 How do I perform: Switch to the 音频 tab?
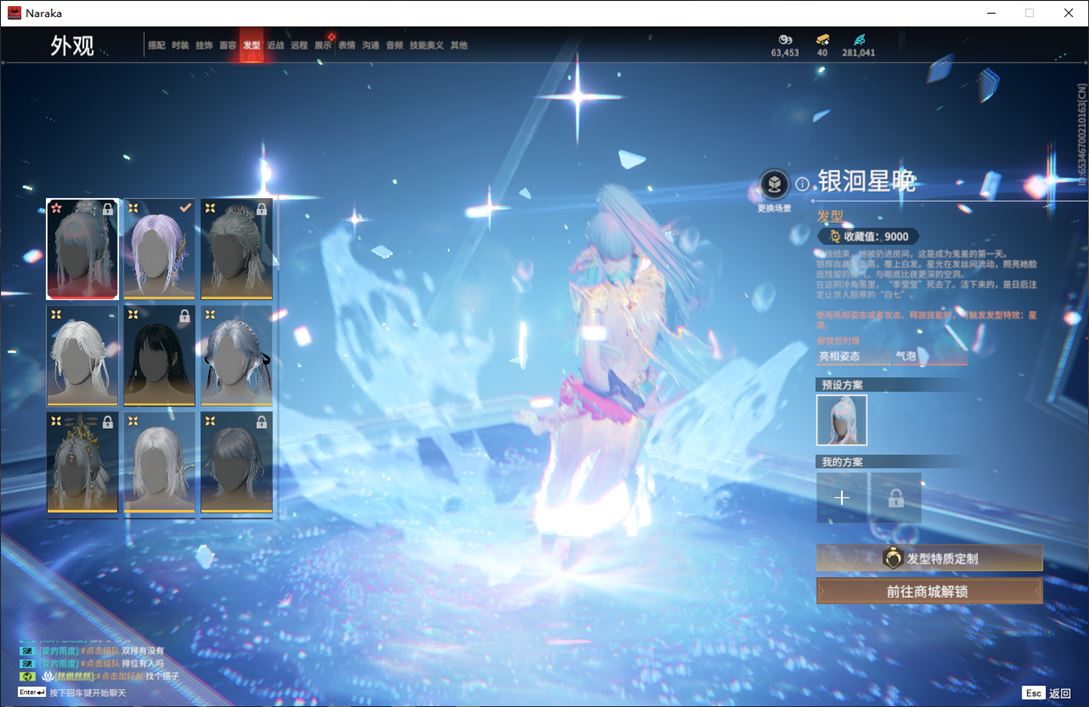coord(394,45)
